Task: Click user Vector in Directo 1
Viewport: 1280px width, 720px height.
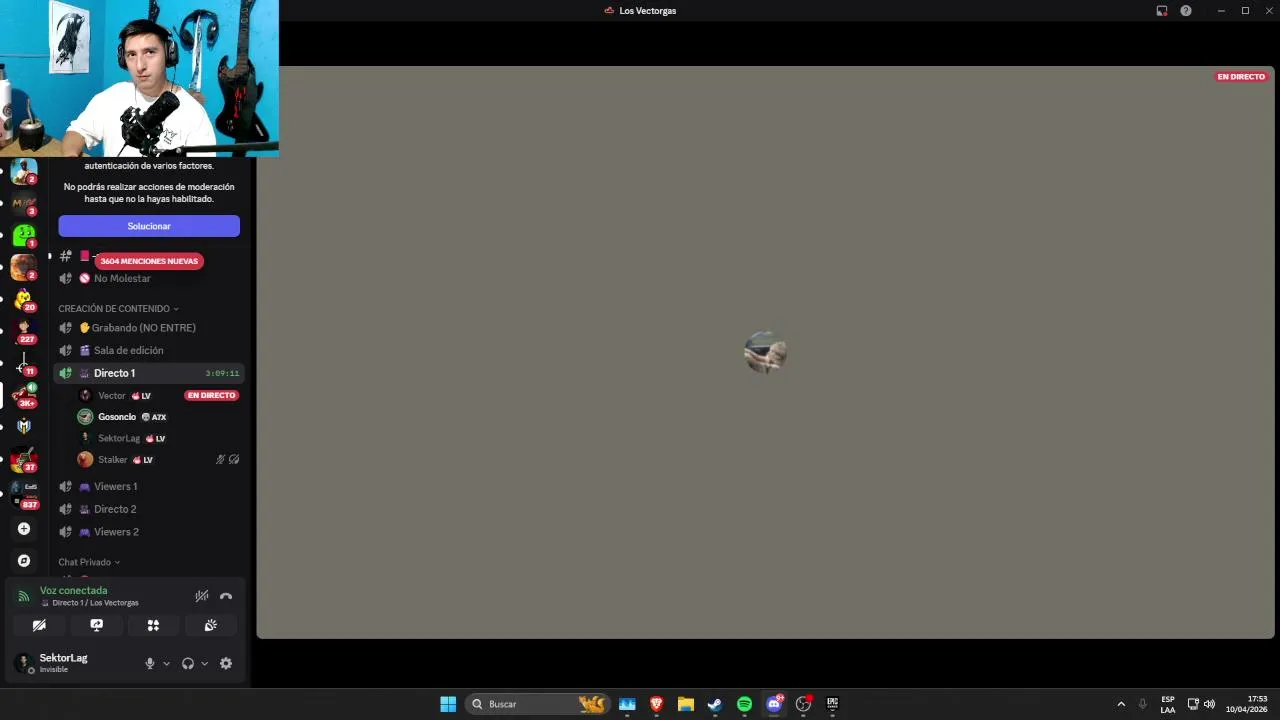Action: click(112, 396)
